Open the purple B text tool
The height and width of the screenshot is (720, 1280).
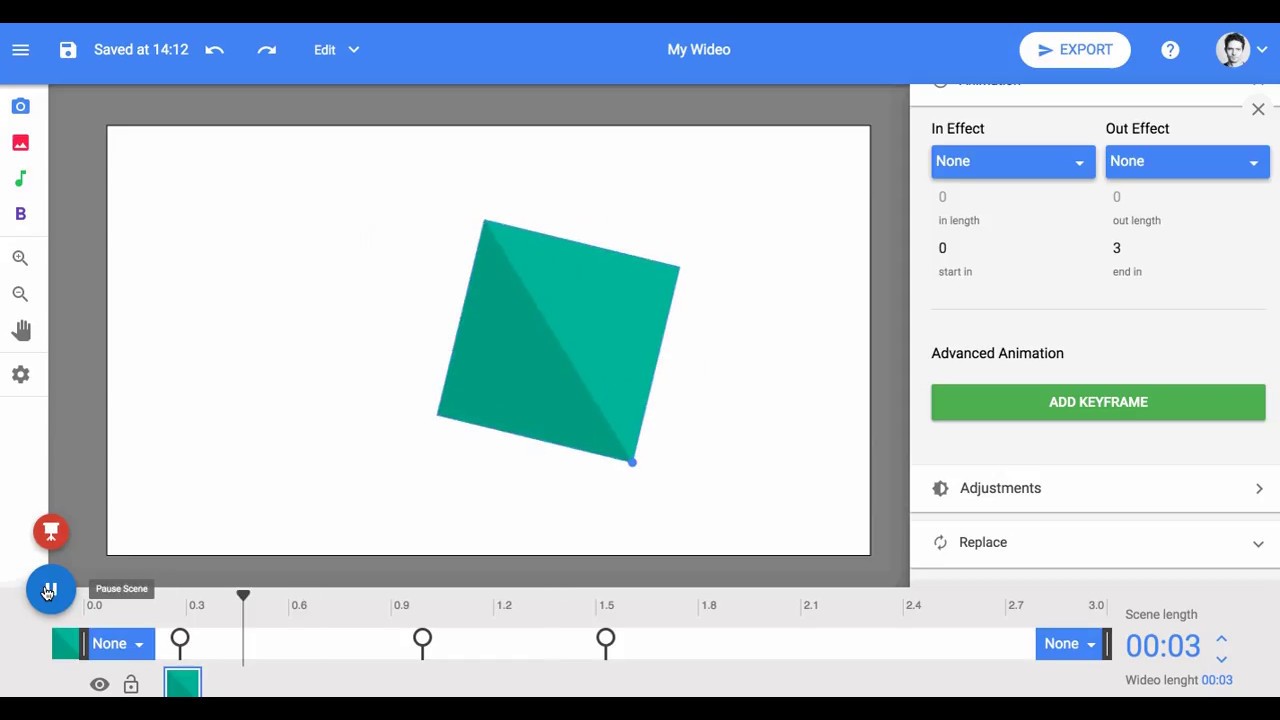pyautogui.click(x=21, y=214)
